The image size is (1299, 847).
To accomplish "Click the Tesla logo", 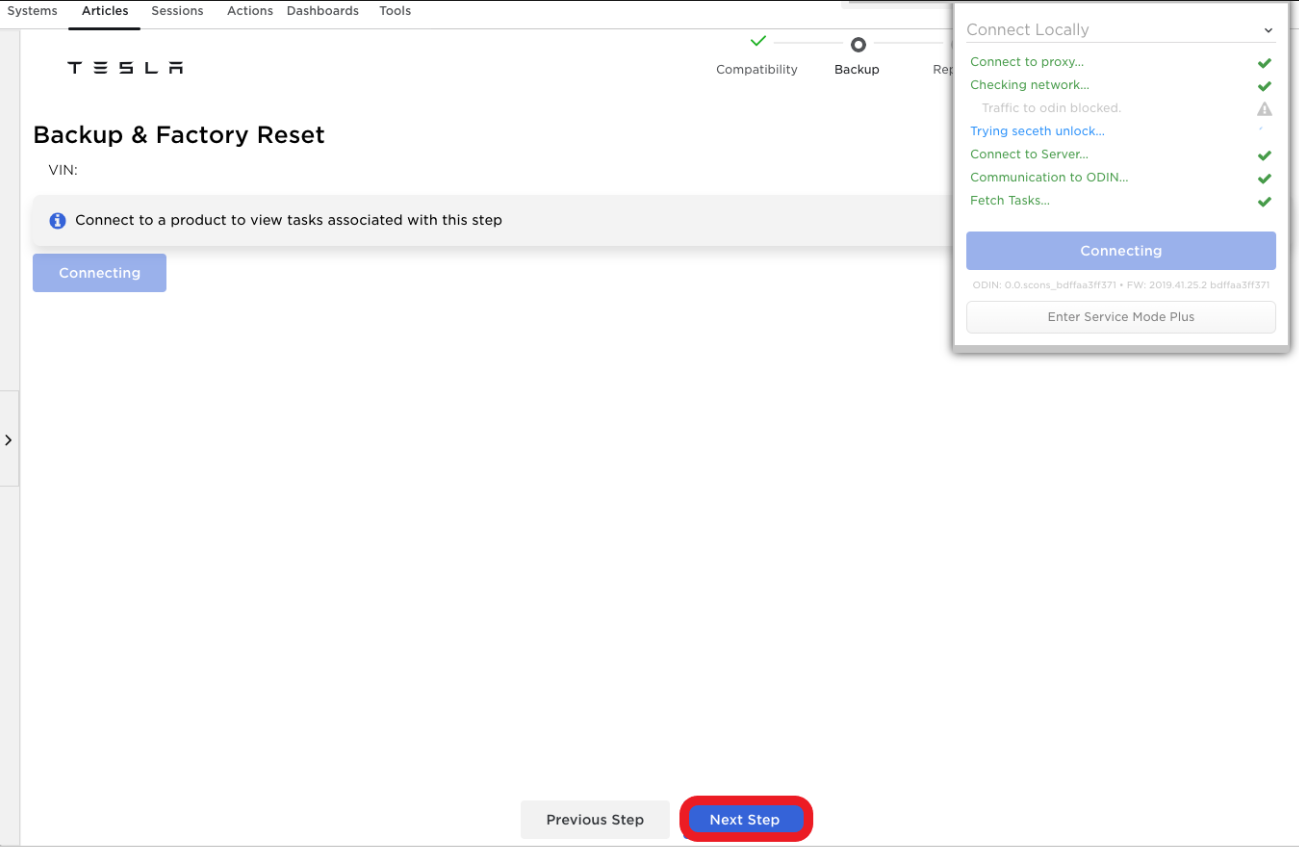I will click(125, 68).
